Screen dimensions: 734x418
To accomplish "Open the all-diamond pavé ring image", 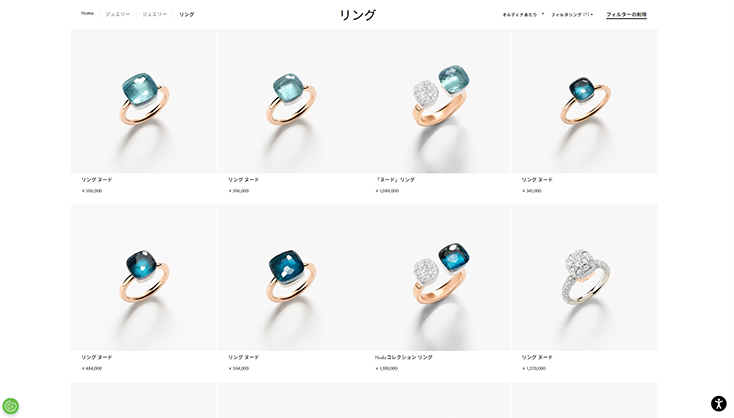I will tap(584, 278).
